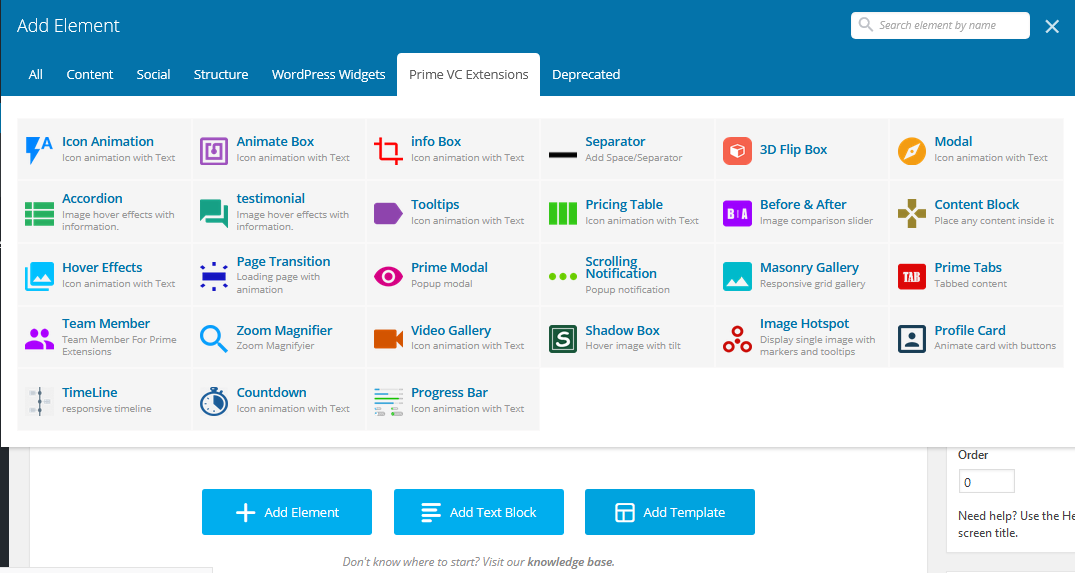Viewport: 1075px width, 573px height.
Task: Click the 3D Flip Box title text
Action: click(x=793, y=149)
